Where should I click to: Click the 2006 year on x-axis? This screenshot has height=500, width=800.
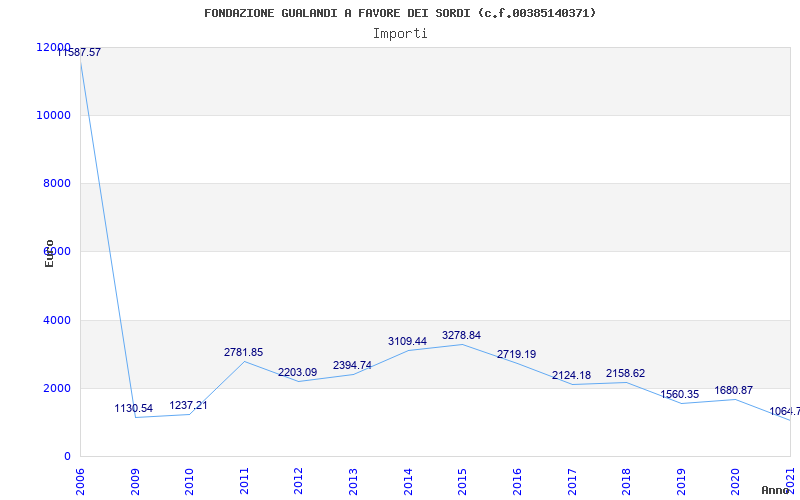point(81,479)
